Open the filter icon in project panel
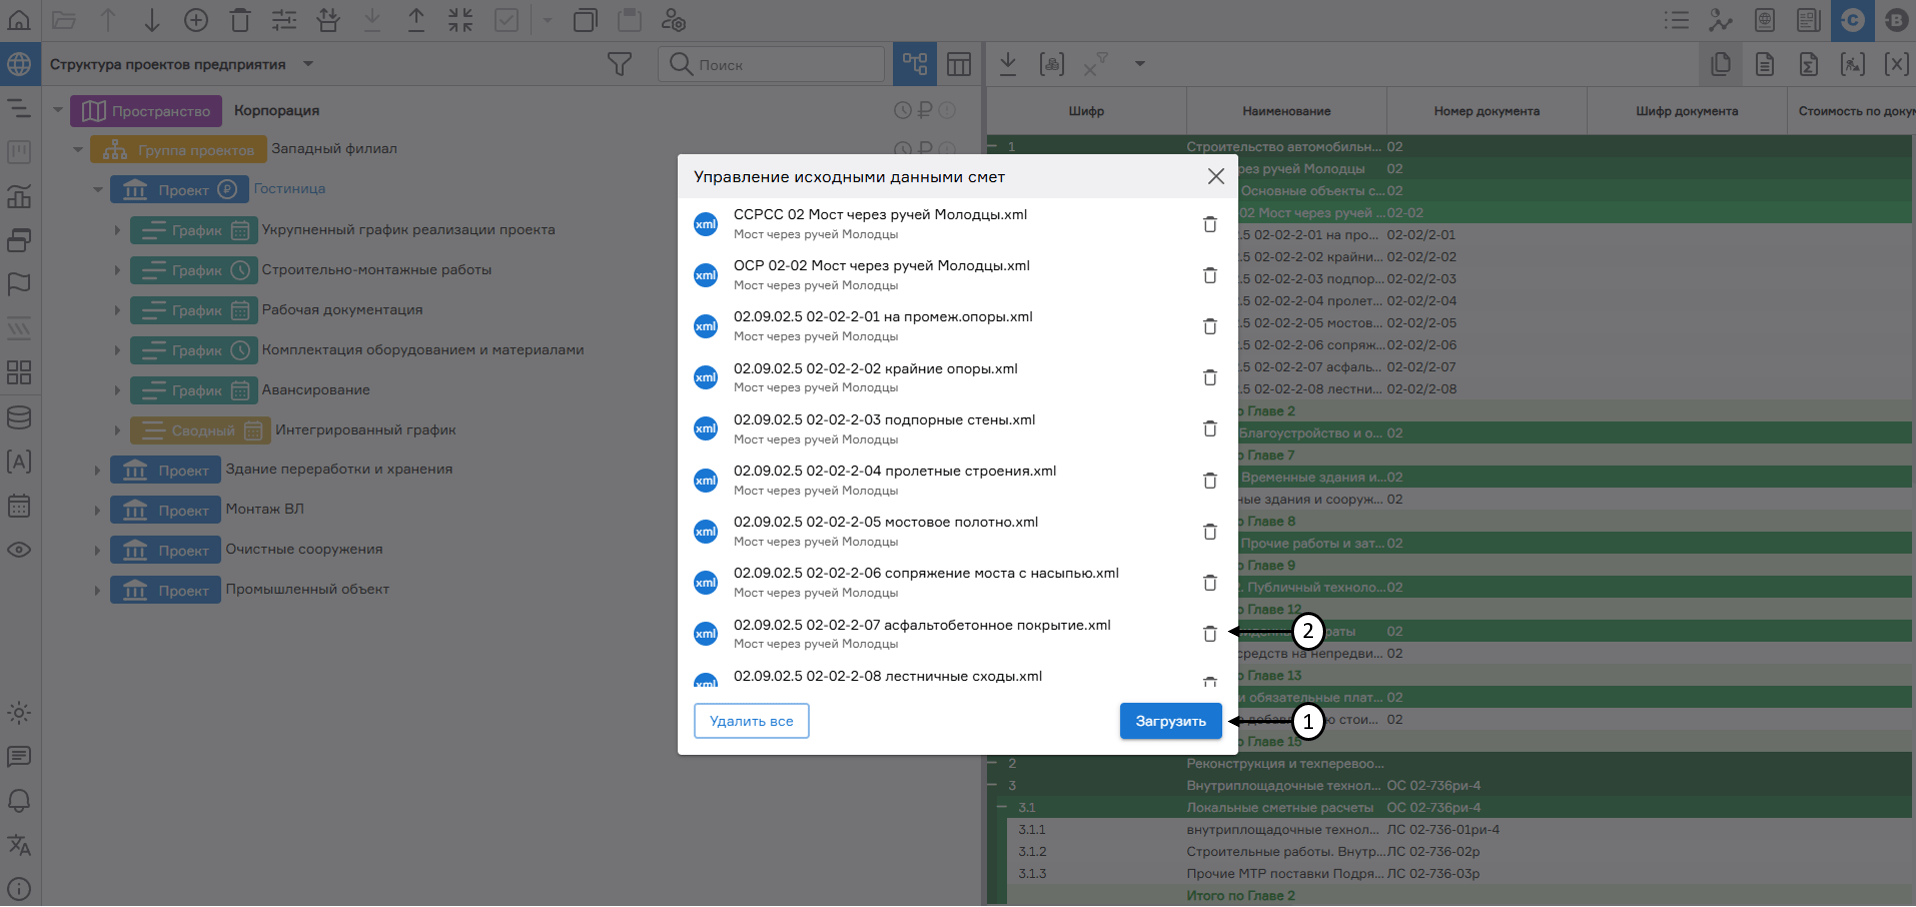Image resolution: width=1916 pixels, height=907 pixels. 619,65
